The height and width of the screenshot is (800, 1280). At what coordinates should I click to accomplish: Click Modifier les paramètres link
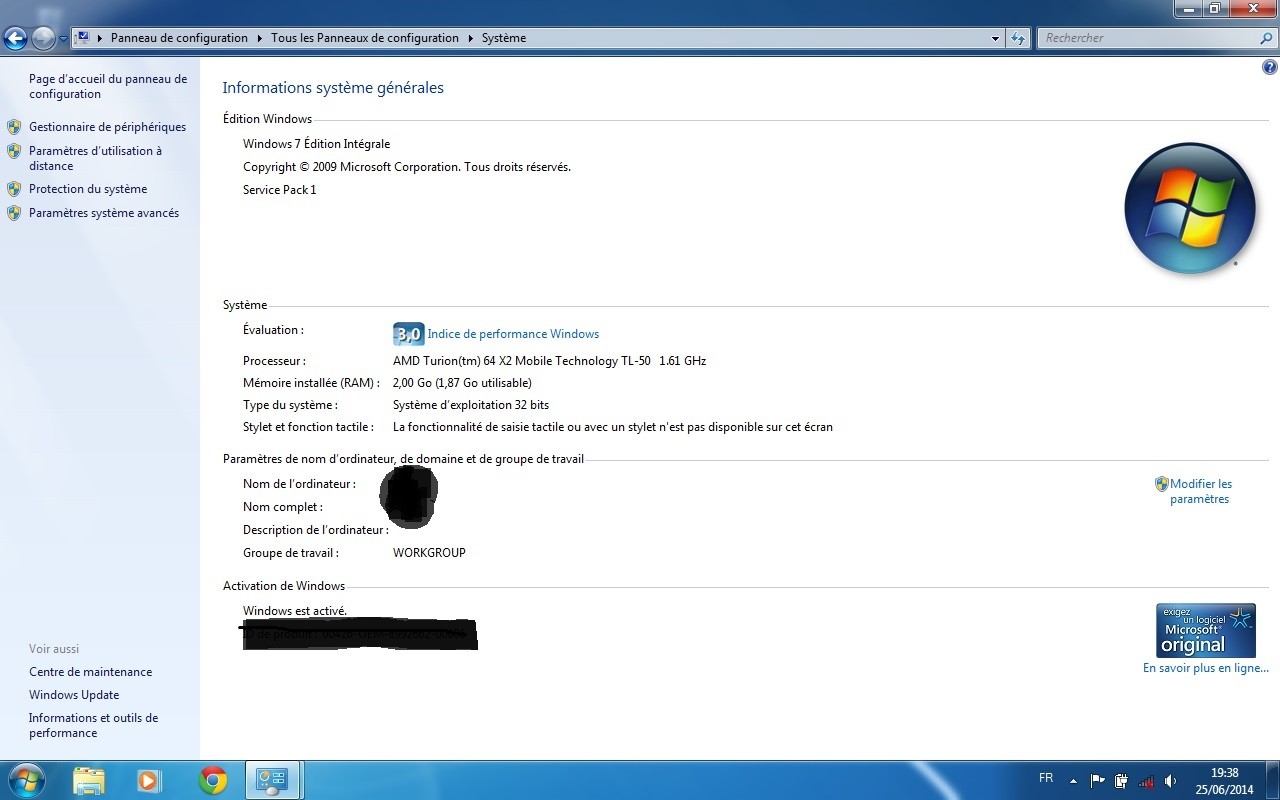(1200, 491)
